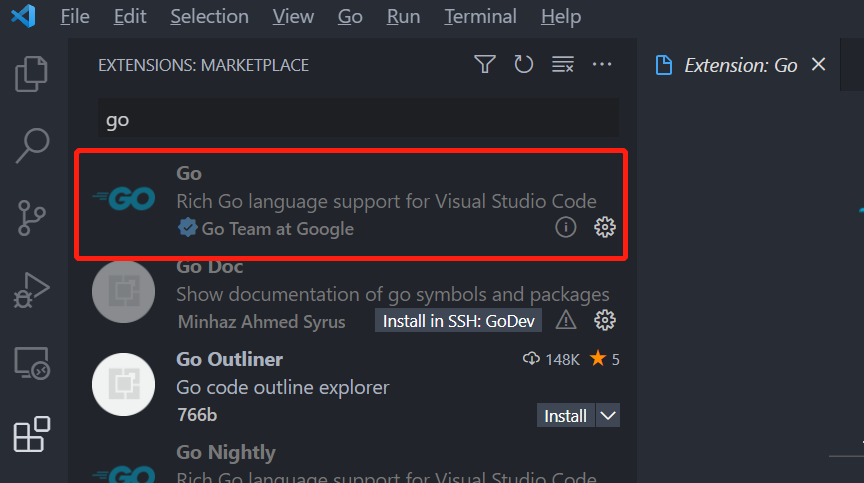Open the Selection menu
The height and width of the screenshot is (483, 864).
point(209,17)
